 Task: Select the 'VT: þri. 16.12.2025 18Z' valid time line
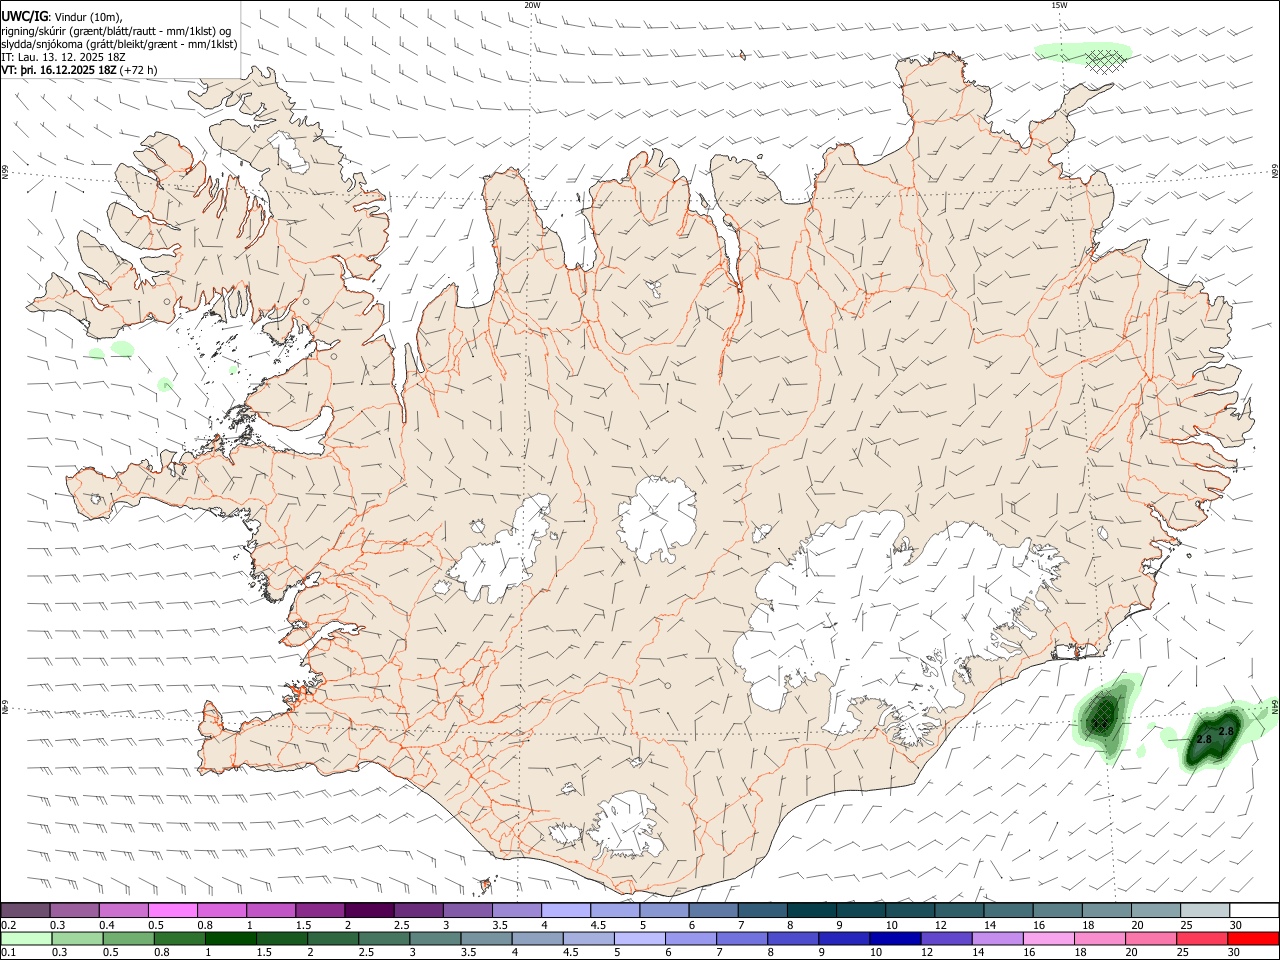tap(79, 70)
